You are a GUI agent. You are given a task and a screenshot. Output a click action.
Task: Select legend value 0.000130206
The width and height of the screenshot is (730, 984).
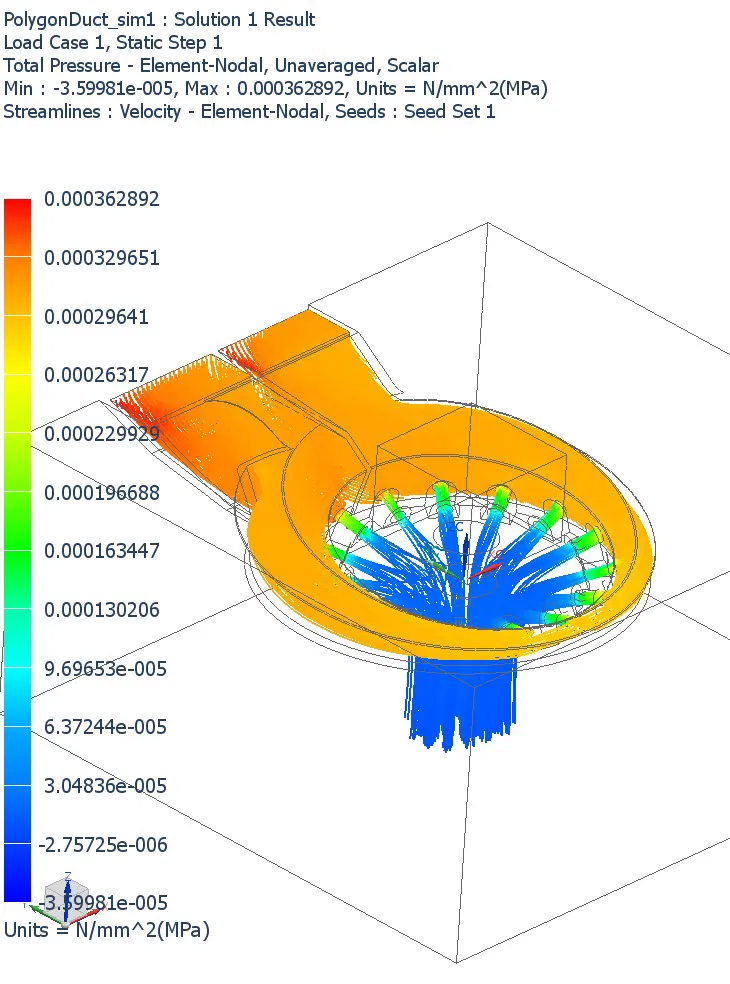(x=102, y=609)
